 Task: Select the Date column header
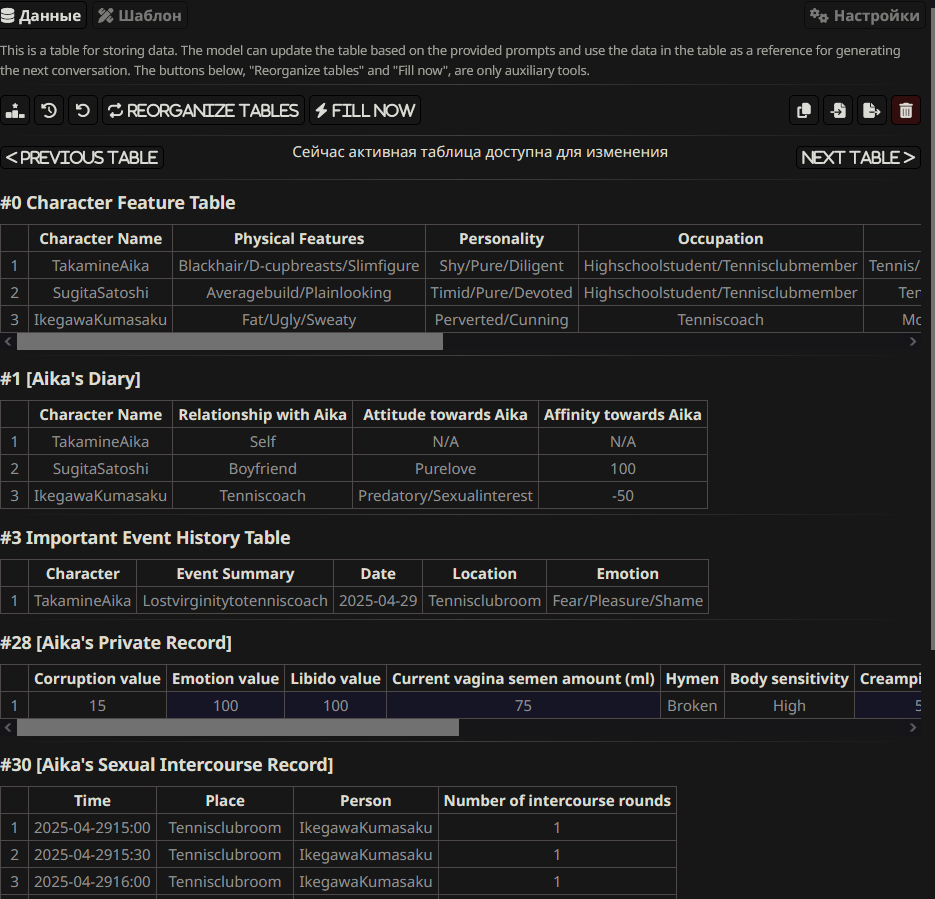[x=378, y=574]
